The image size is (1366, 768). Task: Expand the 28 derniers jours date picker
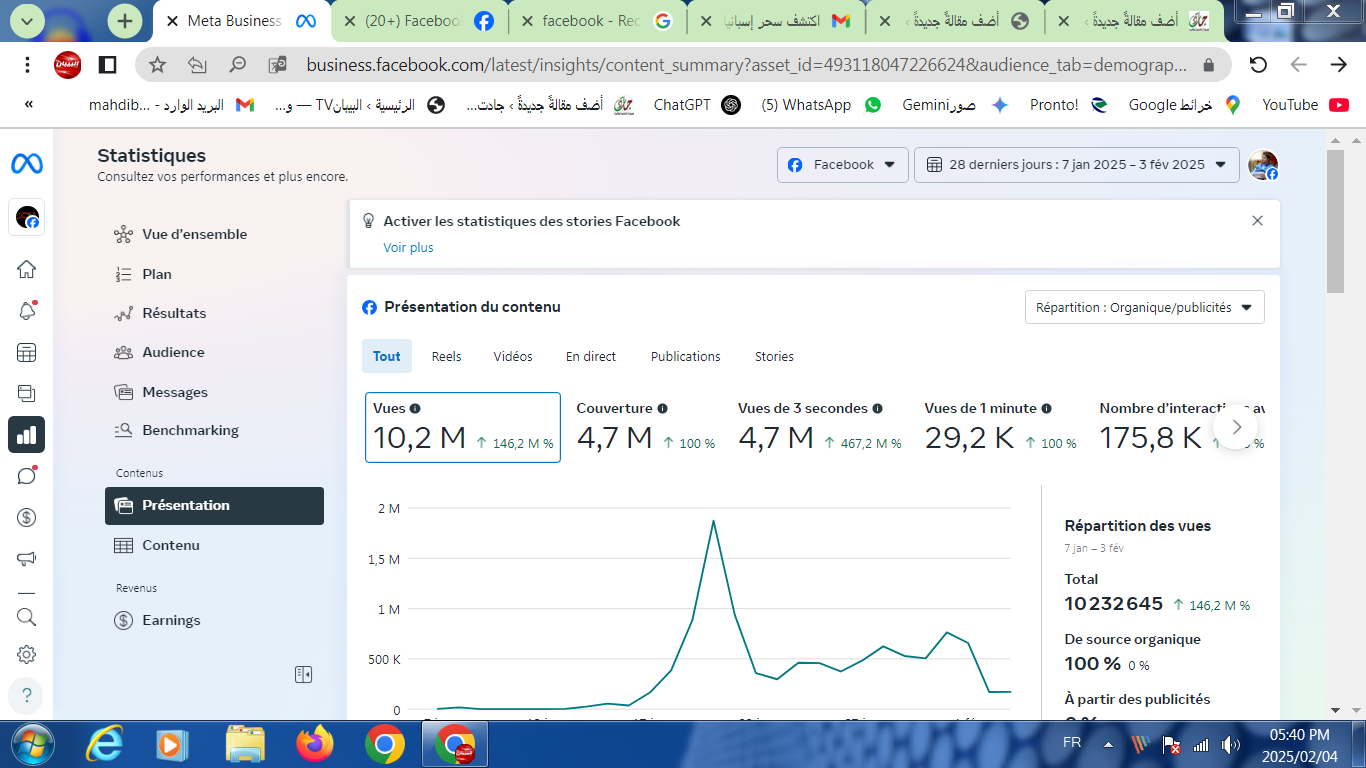coord(1076,165)
